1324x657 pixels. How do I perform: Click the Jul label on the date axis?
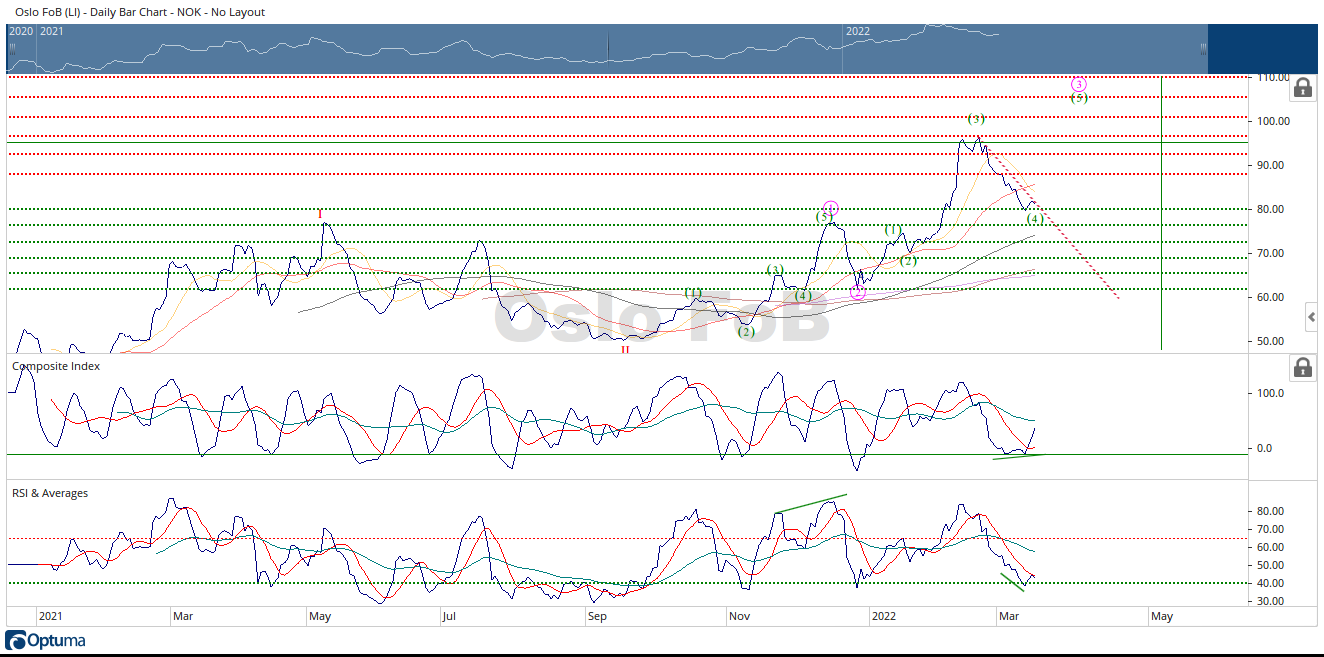pyautogui.click(x=449, y=616)
